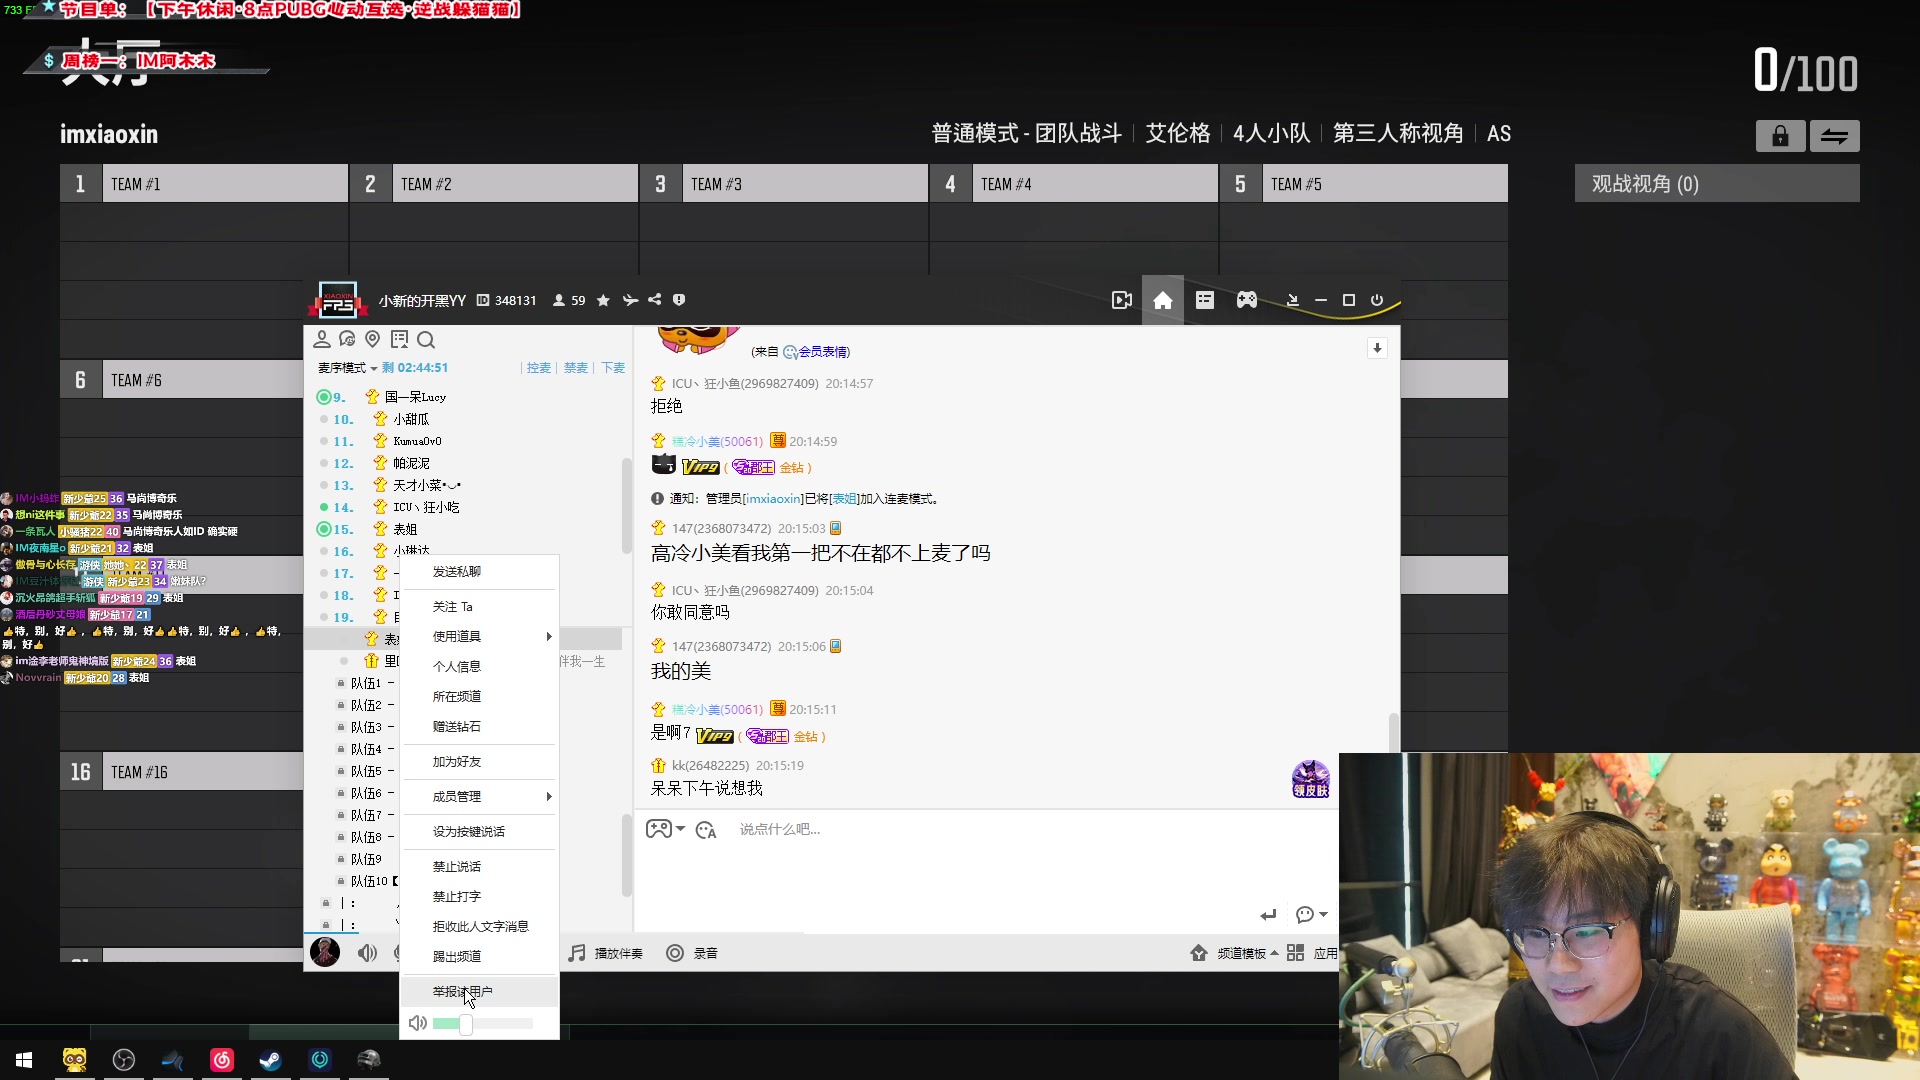Image resolution: width=1920 pixels, height=1080 pixels.
Task: Click the imxiaoxin link in notification message
Action: 773,499
